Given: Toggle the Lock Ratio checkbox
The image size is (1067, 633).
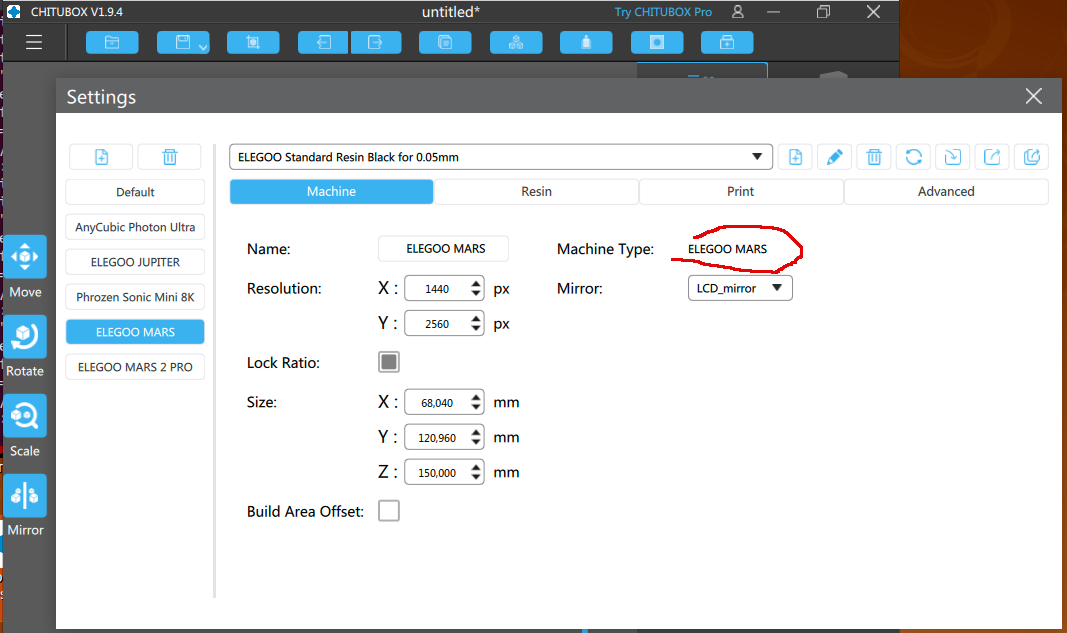Looking at the screenshot, I should tap(389, 362).
